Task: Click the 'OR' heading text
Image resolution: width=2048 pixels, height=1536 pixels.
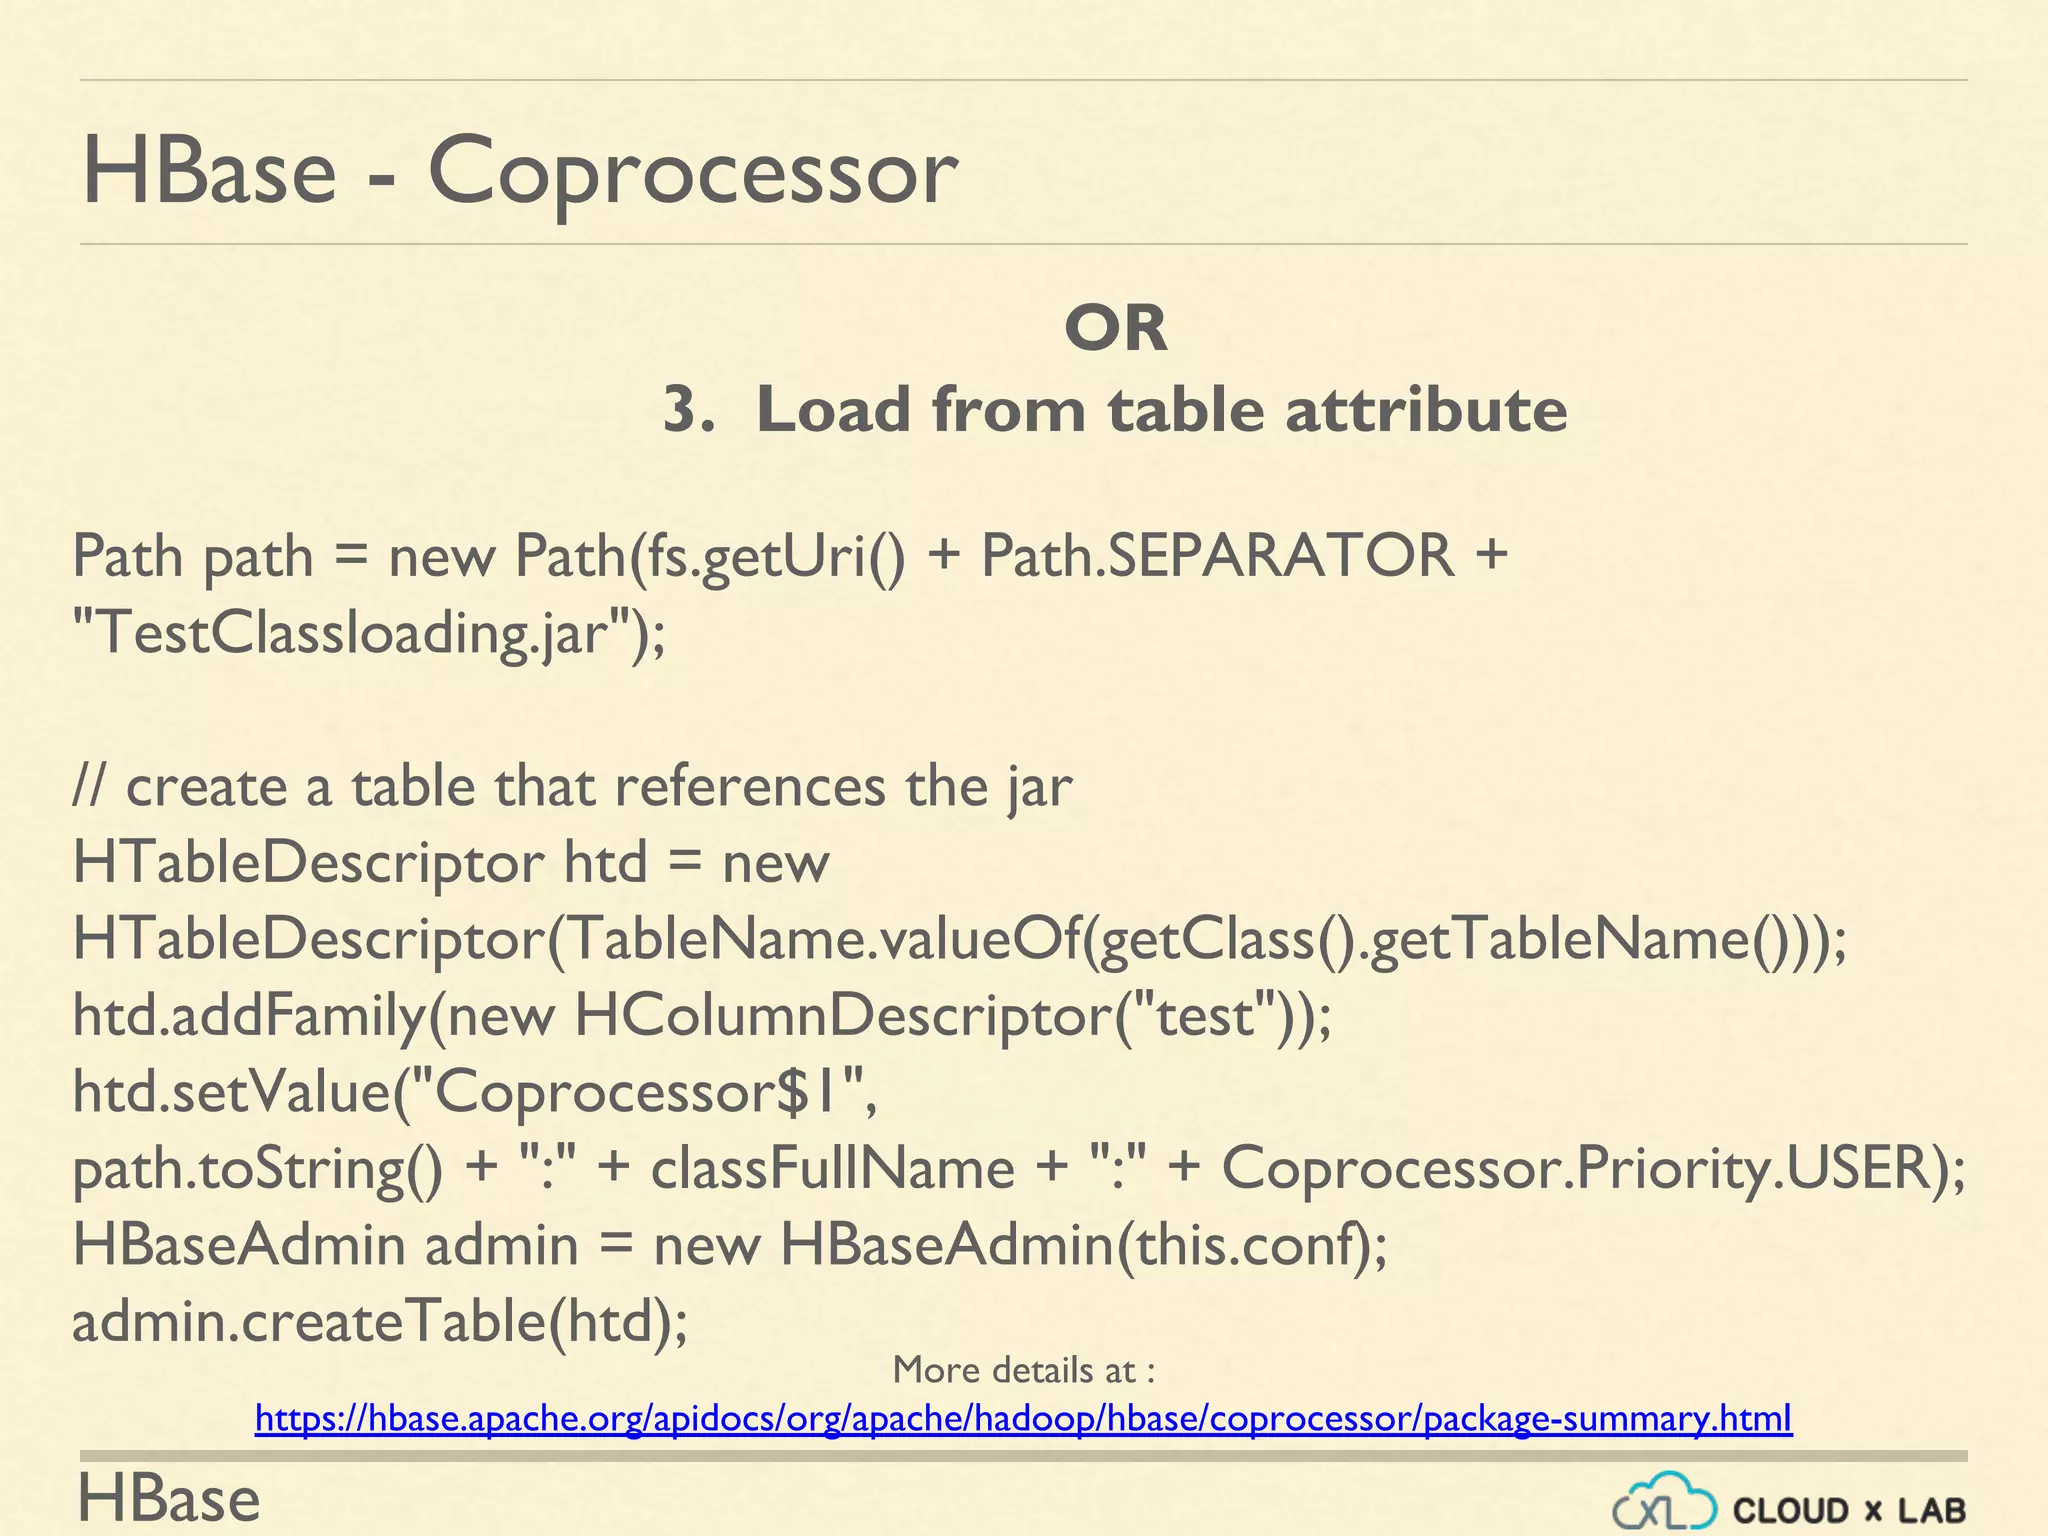Action: (x=1115, y=328)
